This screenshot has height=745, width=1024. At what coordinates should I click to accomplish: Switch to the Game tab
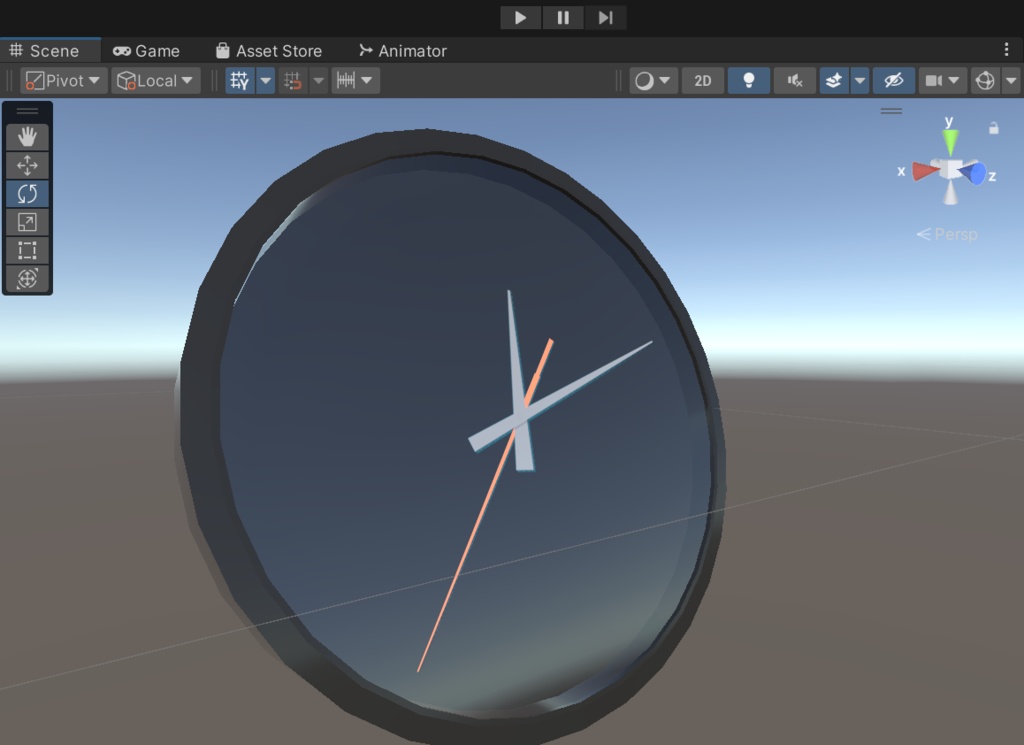click(x=148, y=50)
